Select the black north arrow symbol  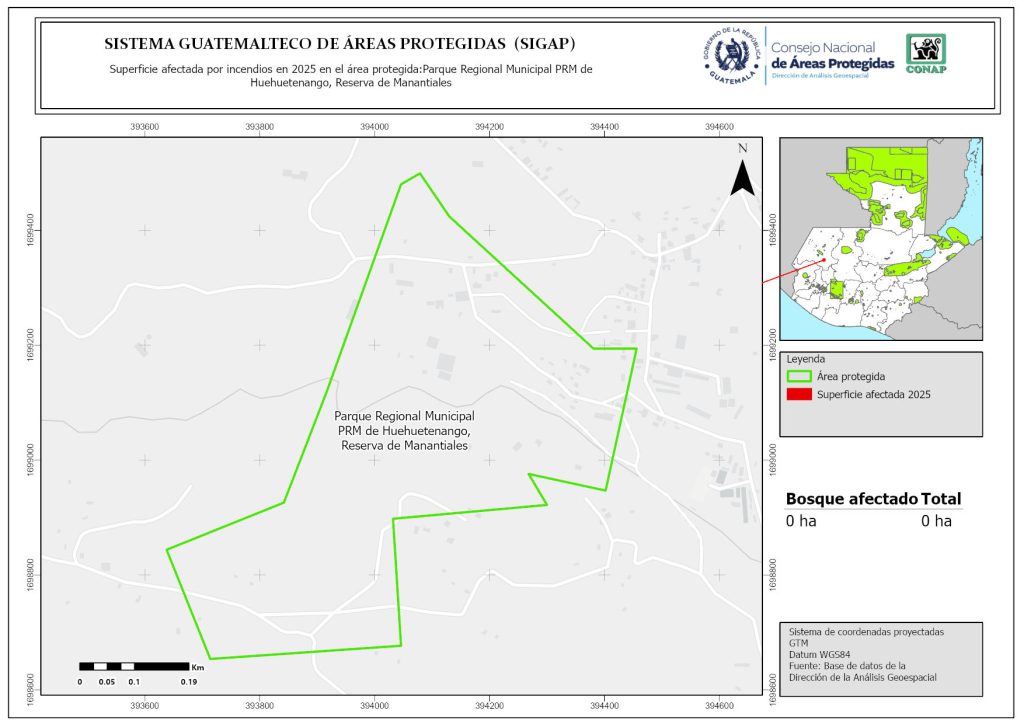(742, 177)
